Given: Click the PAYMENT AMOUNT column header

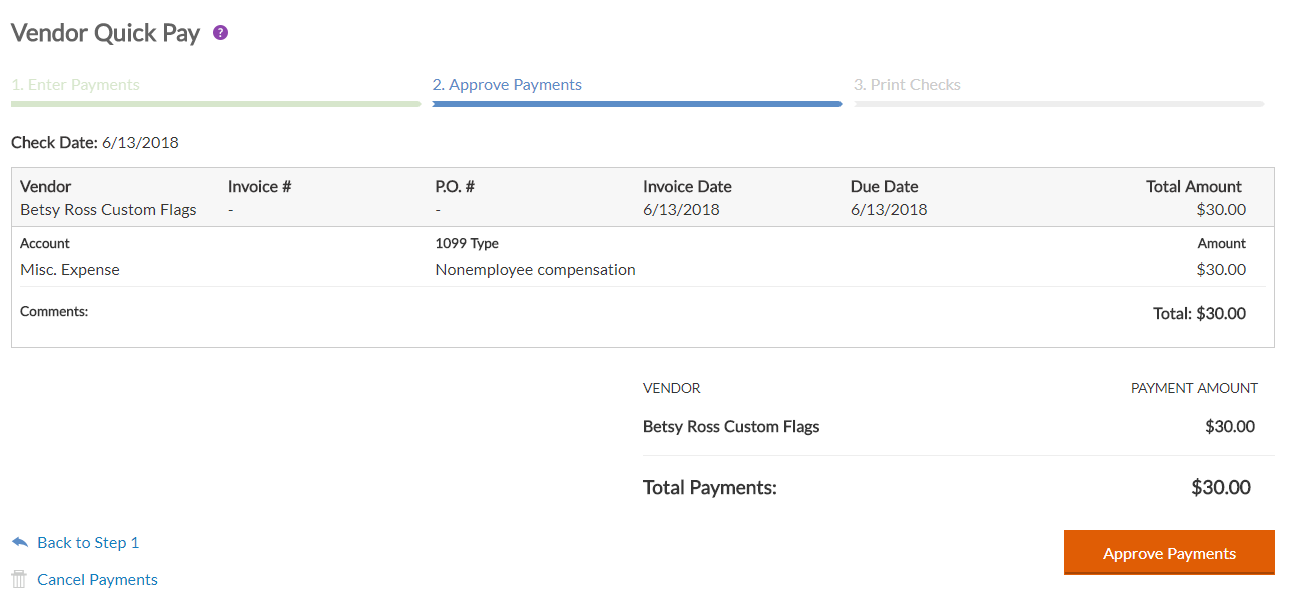Looking at the screenshot, I should pos(1194,388).
